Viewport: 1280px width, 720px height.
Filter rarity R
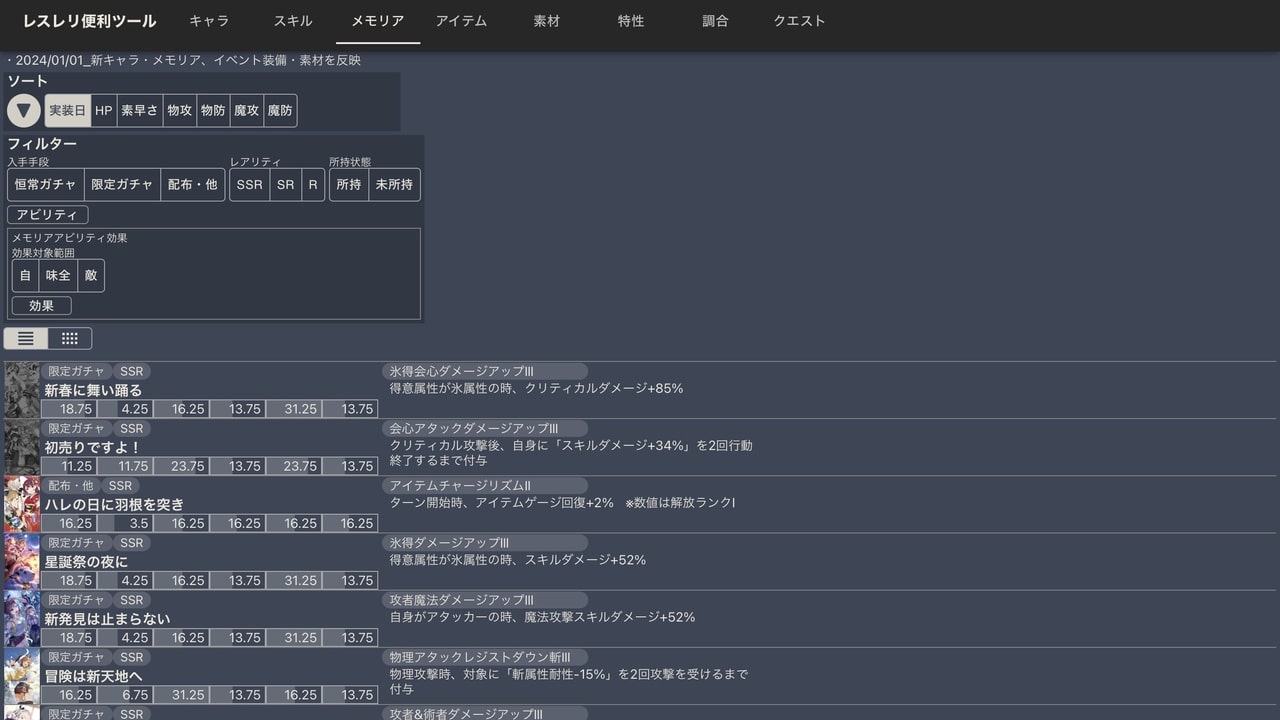click(313, 185)
